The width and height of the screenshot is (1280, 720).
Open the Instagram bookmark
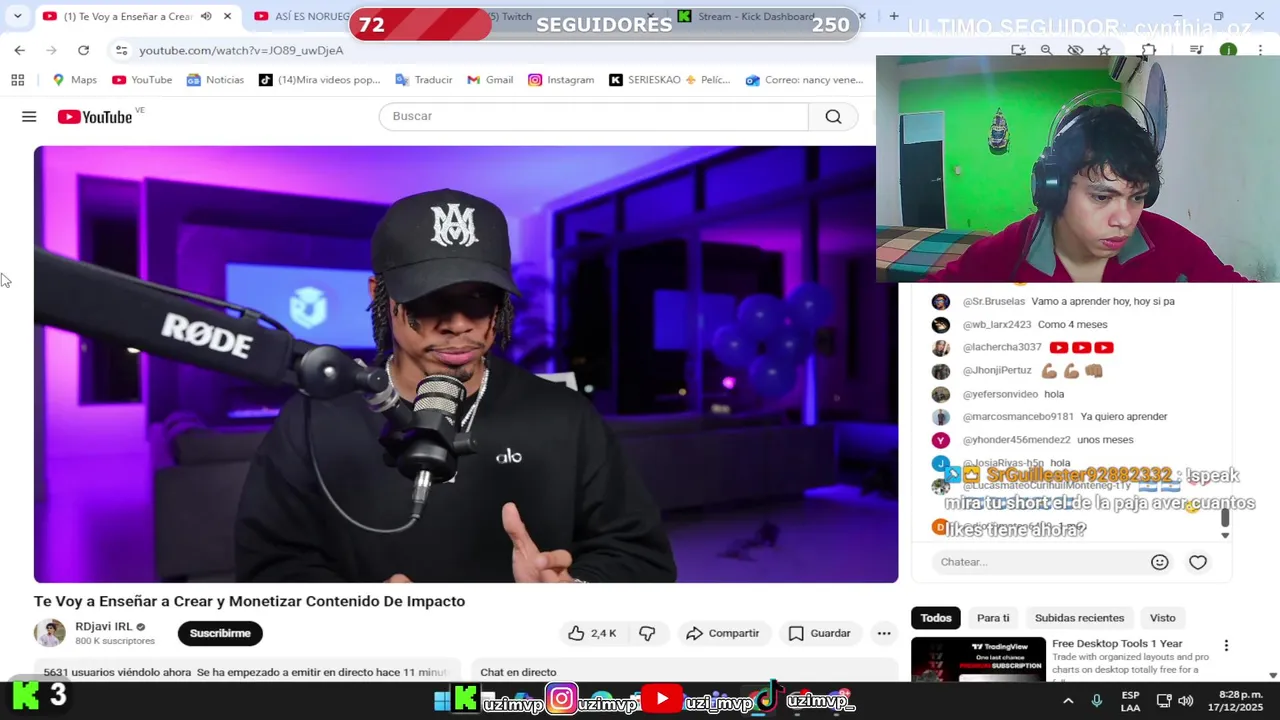[561, 80]
